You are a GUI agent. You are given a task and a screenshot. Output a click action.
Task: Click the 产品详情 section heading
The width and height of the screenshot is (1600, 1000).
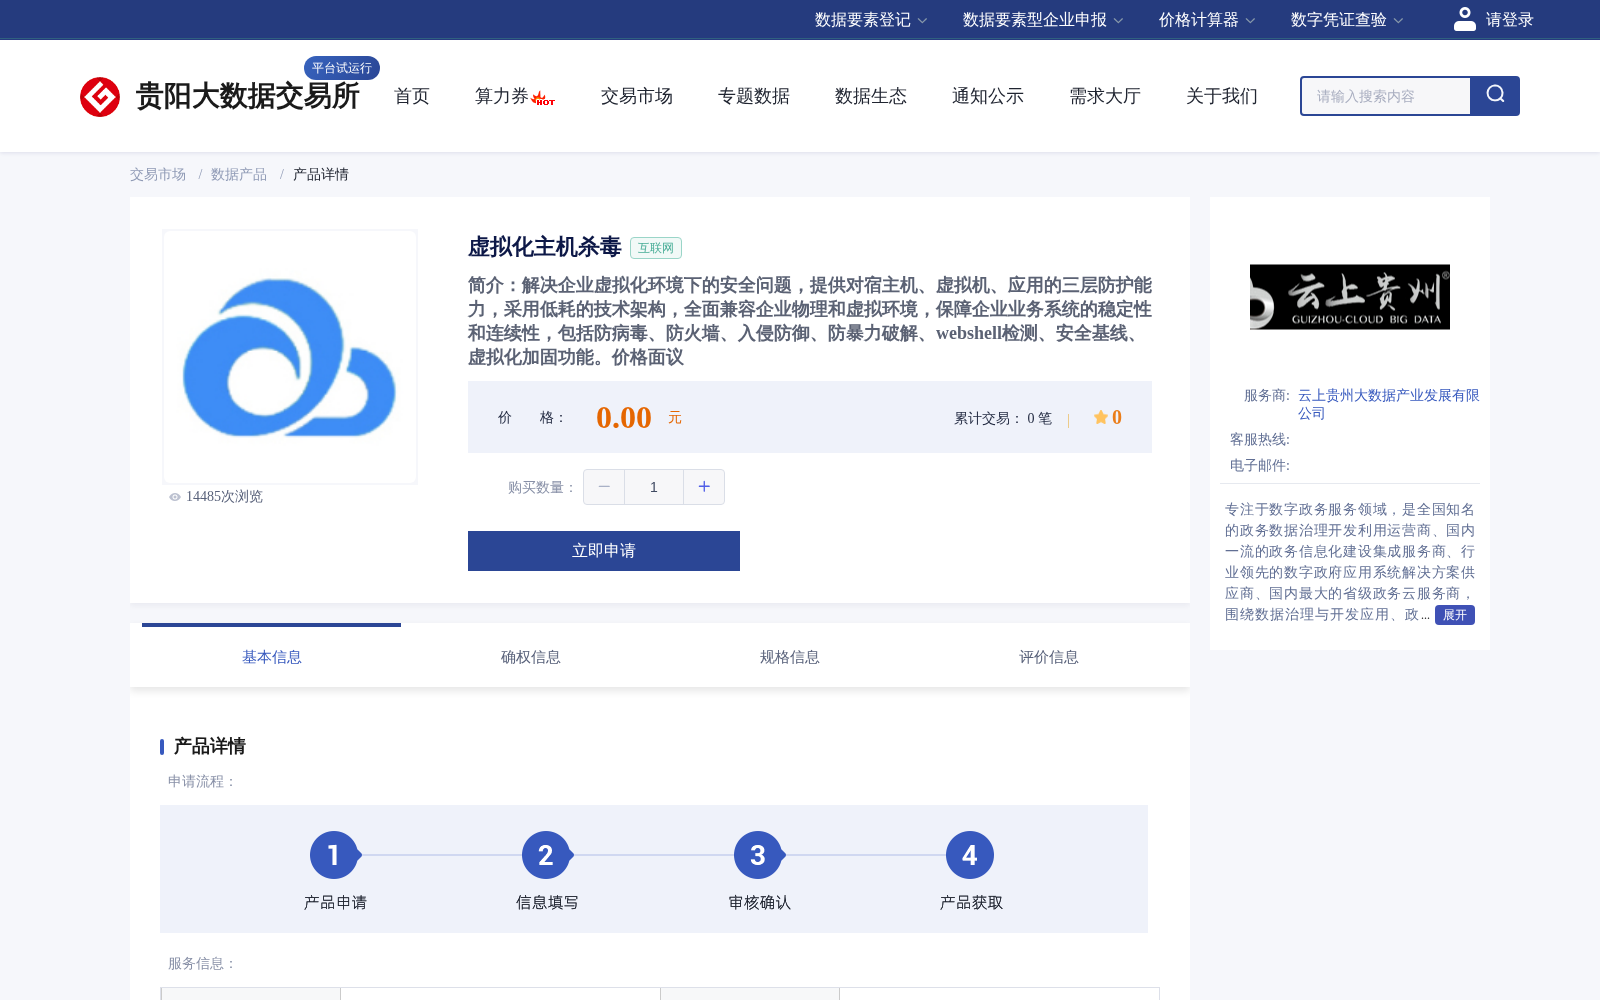[210, 746]
